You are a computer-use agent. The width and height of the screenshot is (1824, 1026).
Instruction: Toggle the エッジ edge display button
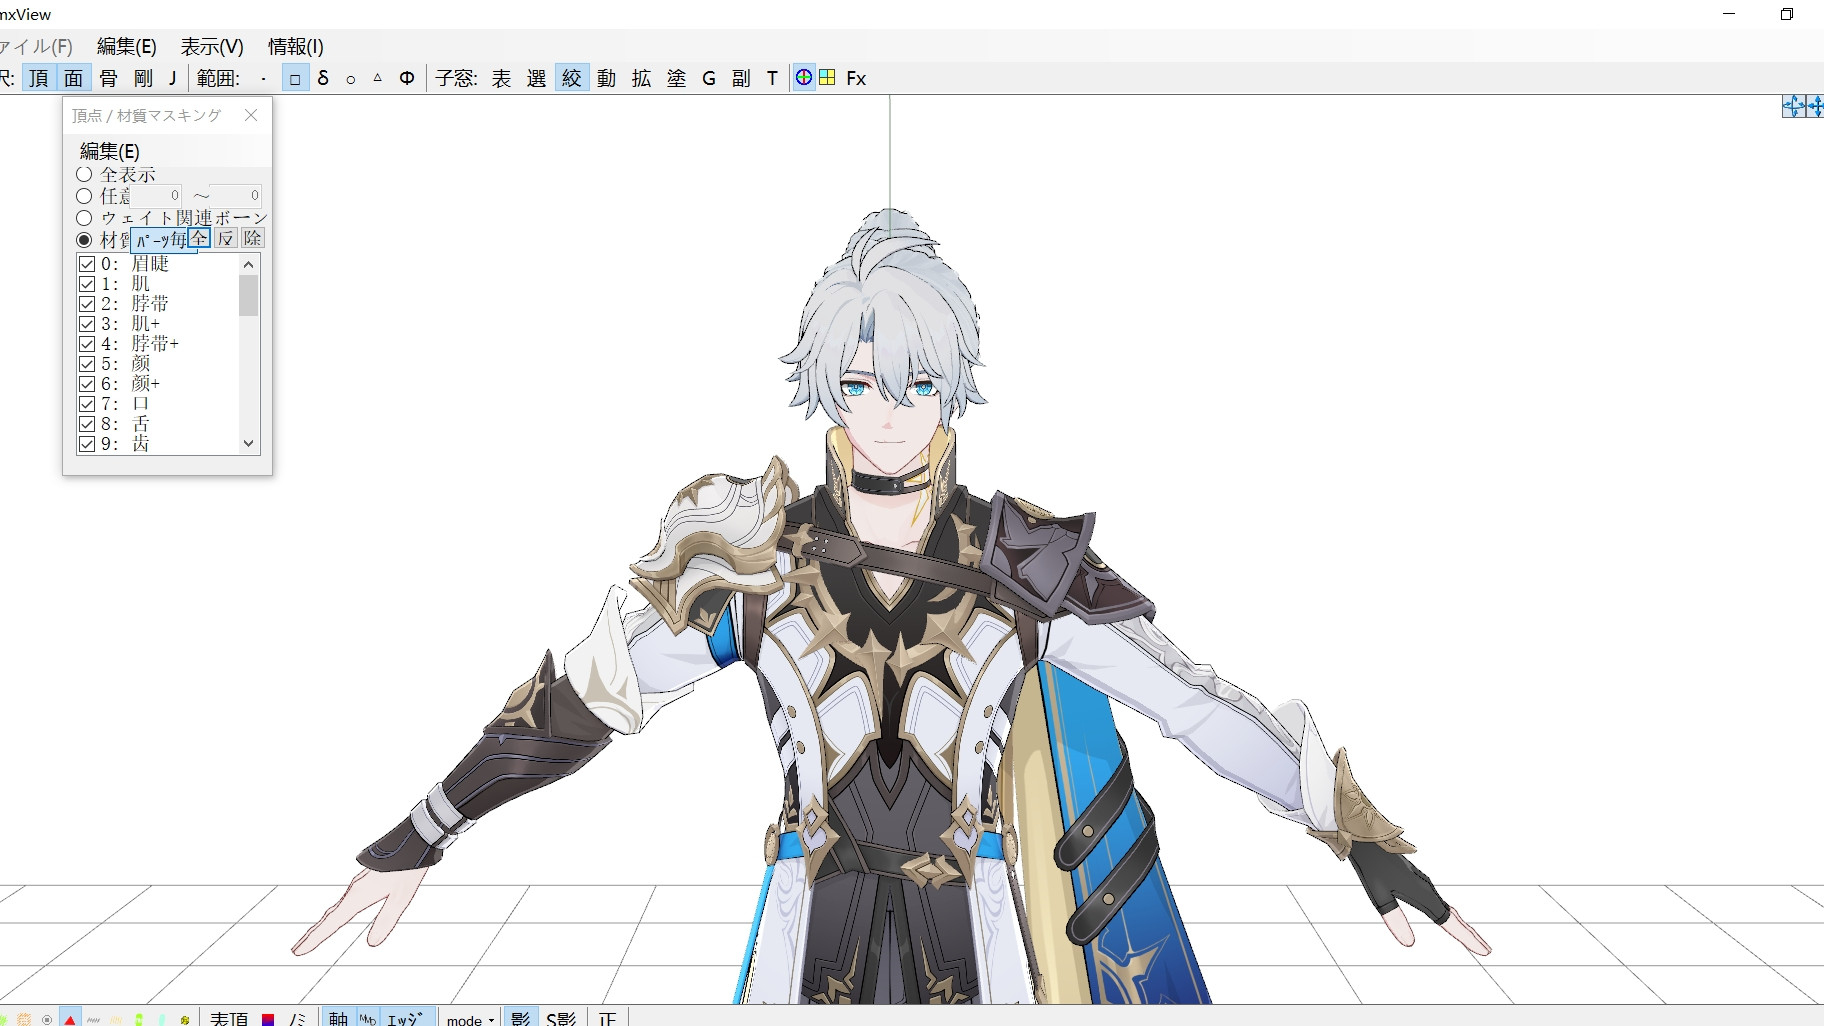click(x=405, y=1018)
